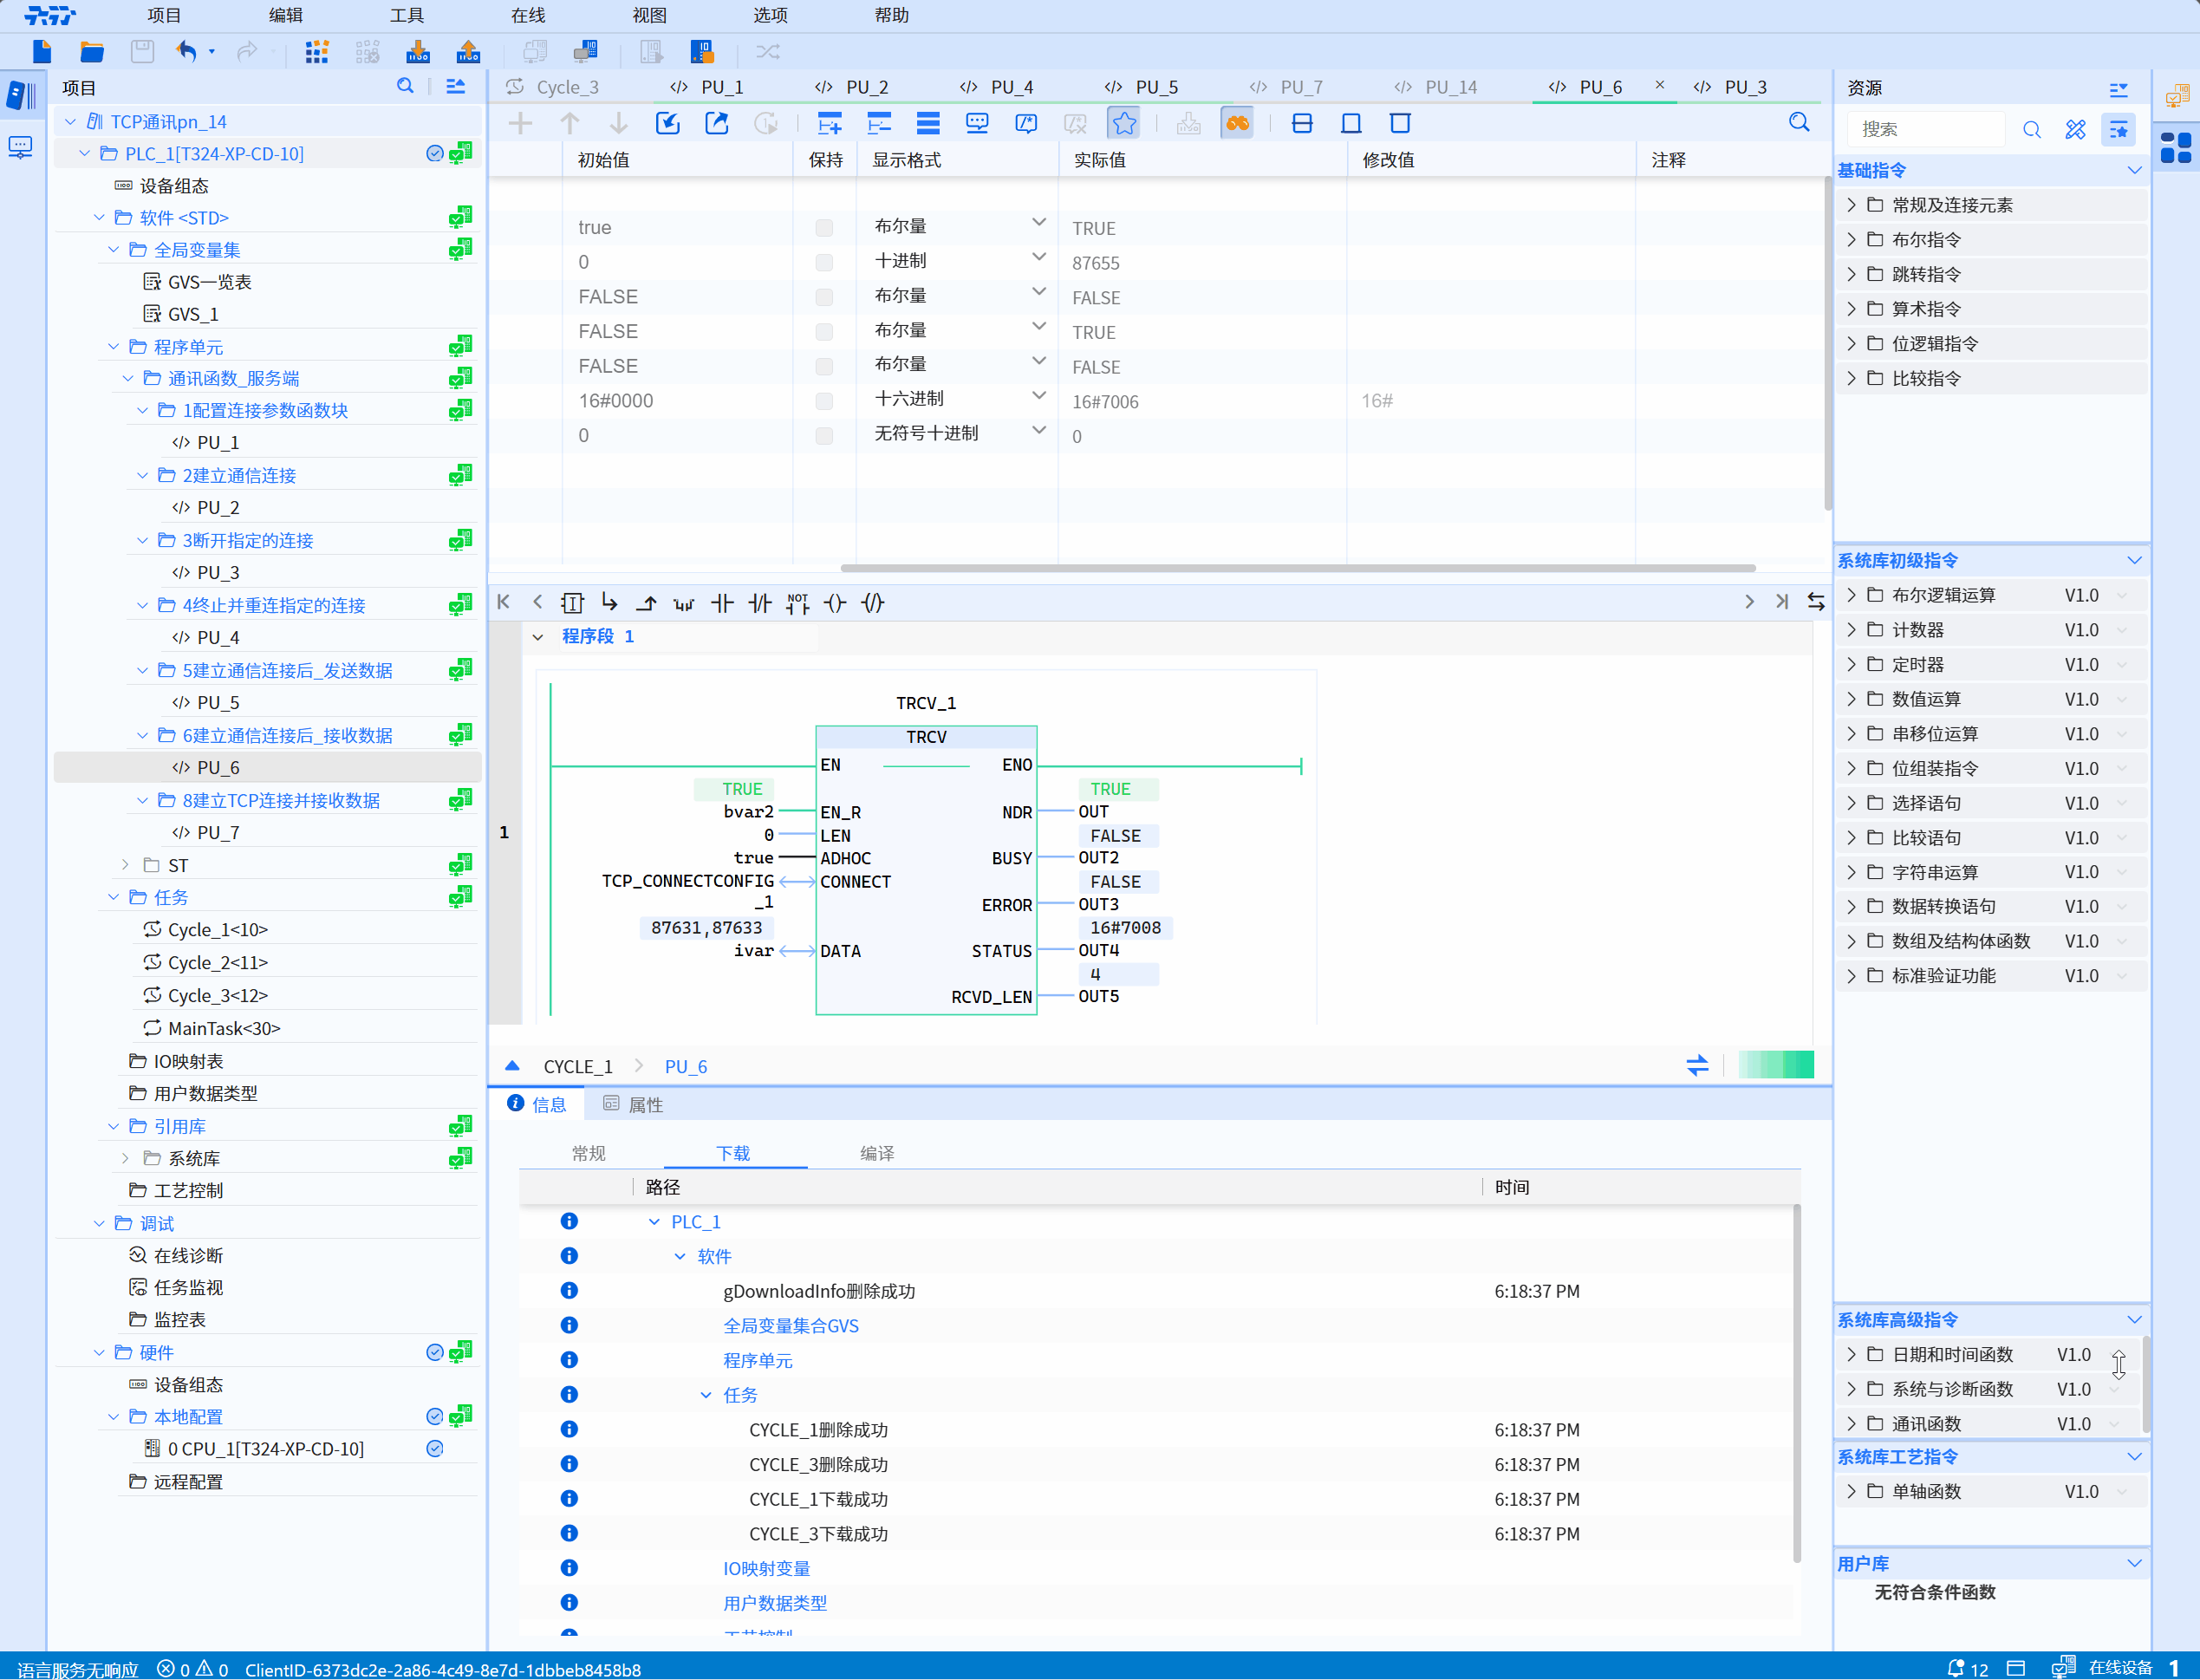The image size is (2200, 1680).
Task: Switch to the PU_3 editor tab
Action: pos(1744,87)
